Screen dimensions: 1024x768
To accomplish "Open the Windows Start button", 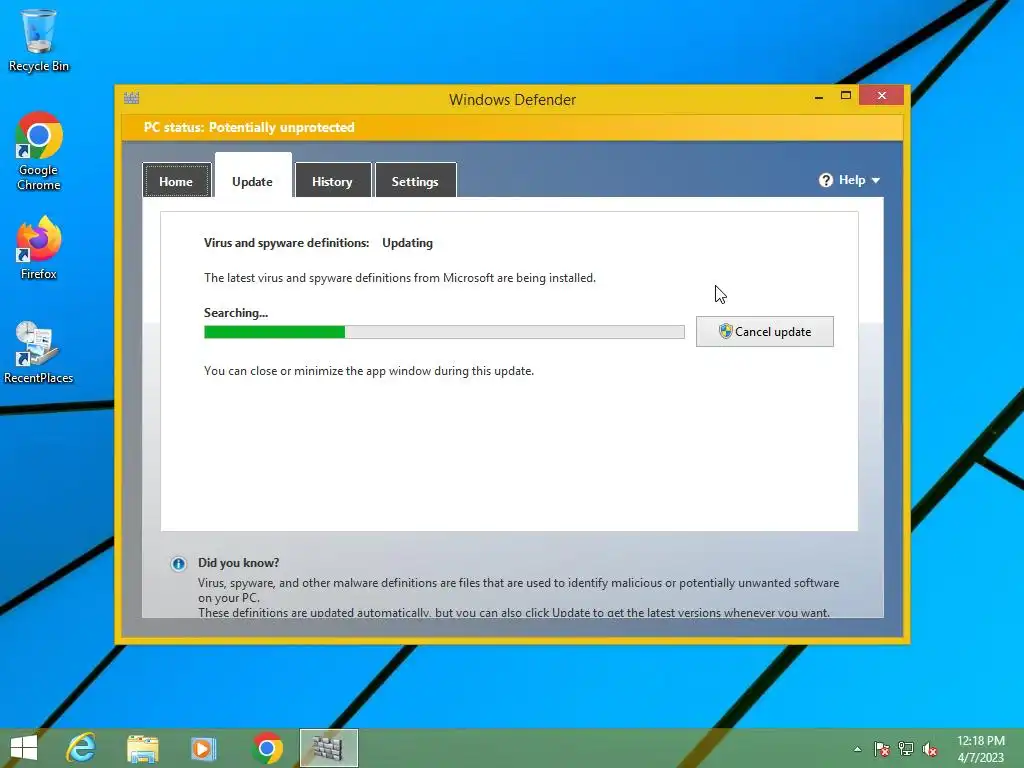I will pos(24,748).
